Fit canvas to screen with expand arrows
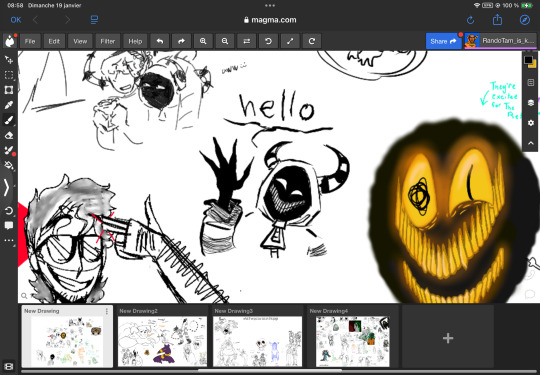 (x=290, y=41)
